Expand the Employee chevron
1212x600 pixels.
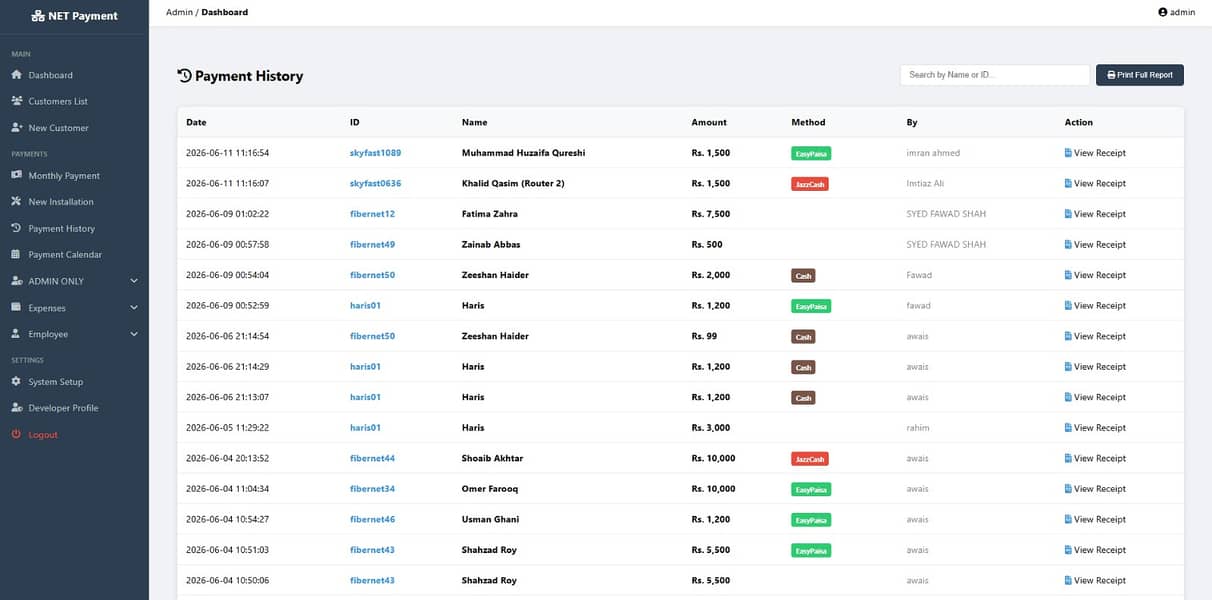pyautogui.click(x=134, y=334)
